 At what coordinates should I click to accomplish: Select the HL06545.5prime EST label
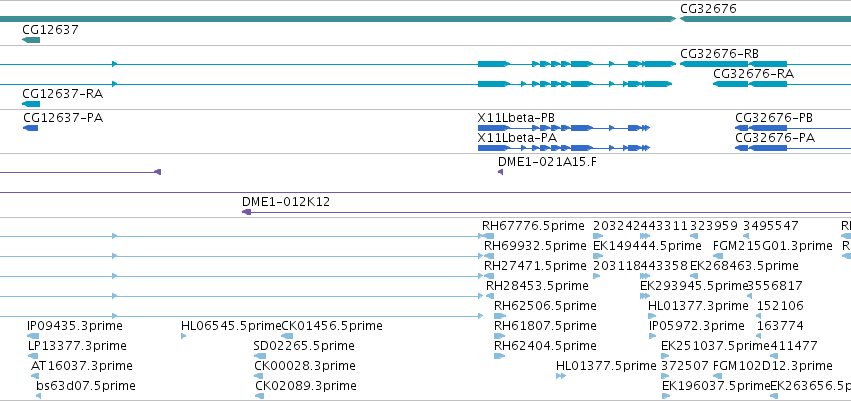[231, 326]
